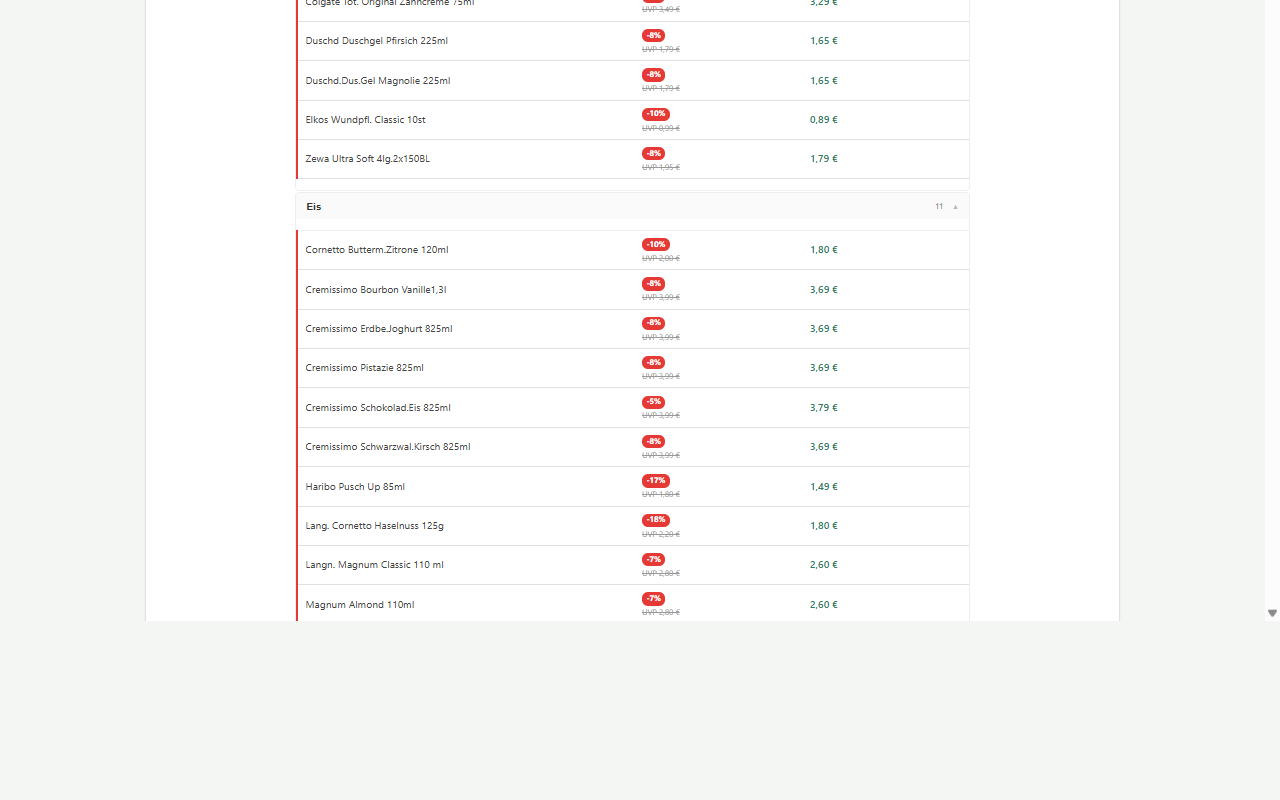Click -5% badge for Cremissimo Schokolad.Eis
1280x800 pixels.
click(653, 402)
